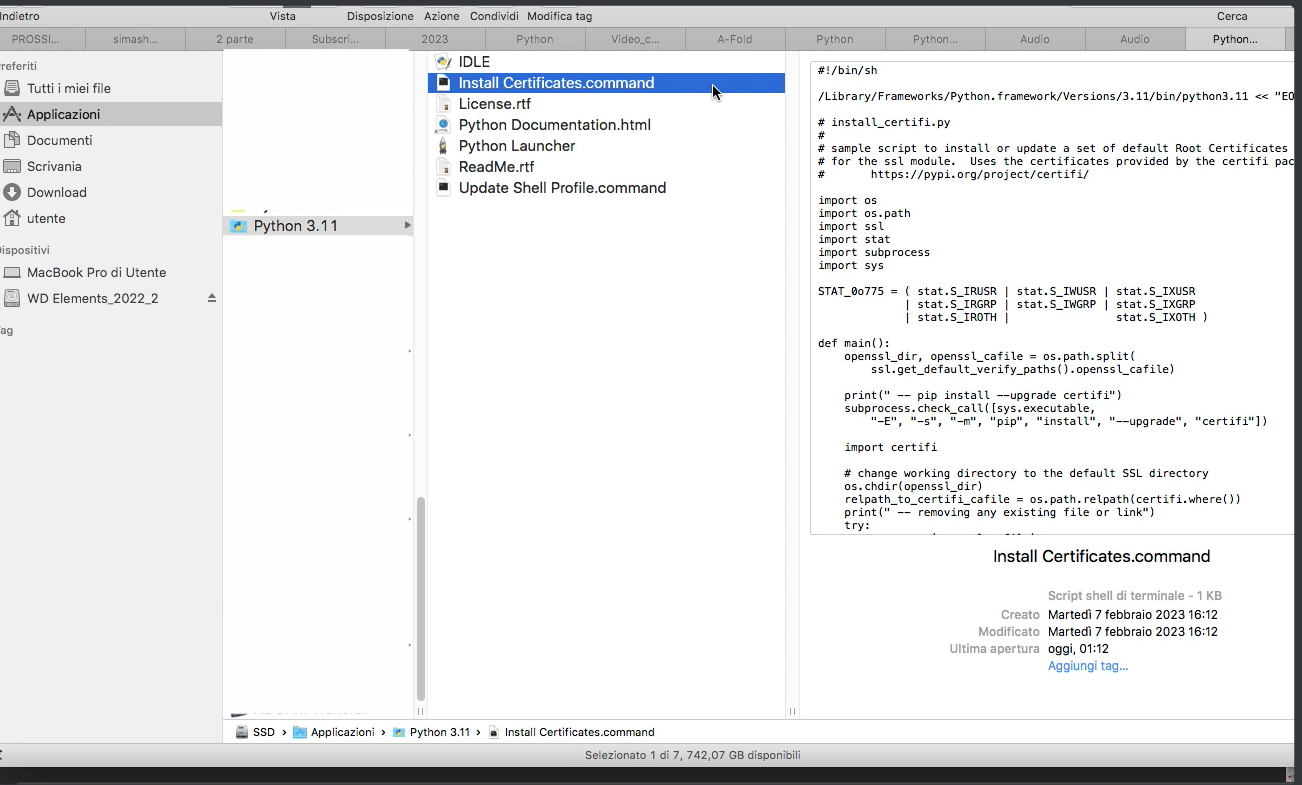This screenshot has height=785, width=1302.
Task: Click Python 3.11 folder icon in path bar
Action: pyautogui.click(x=399, y=732)
